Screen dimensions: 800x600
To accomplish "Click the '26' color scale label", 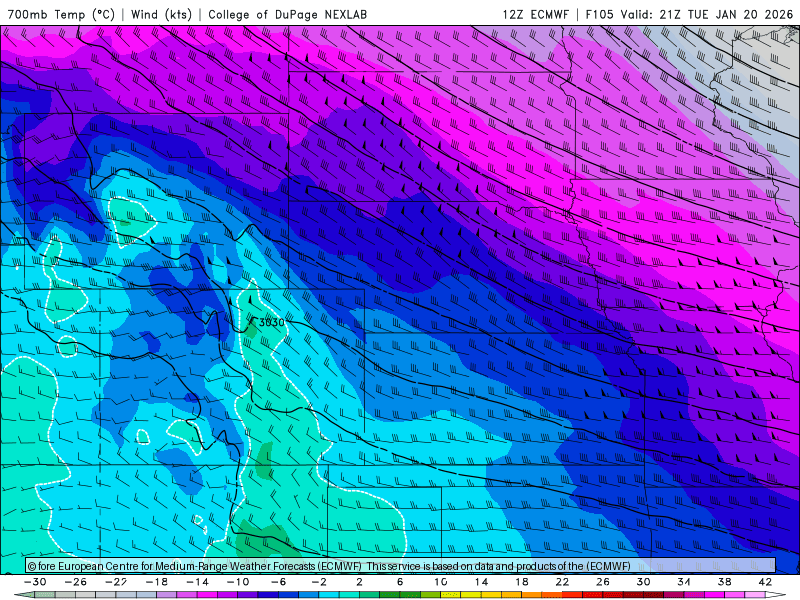I will (x=603, y=582).
